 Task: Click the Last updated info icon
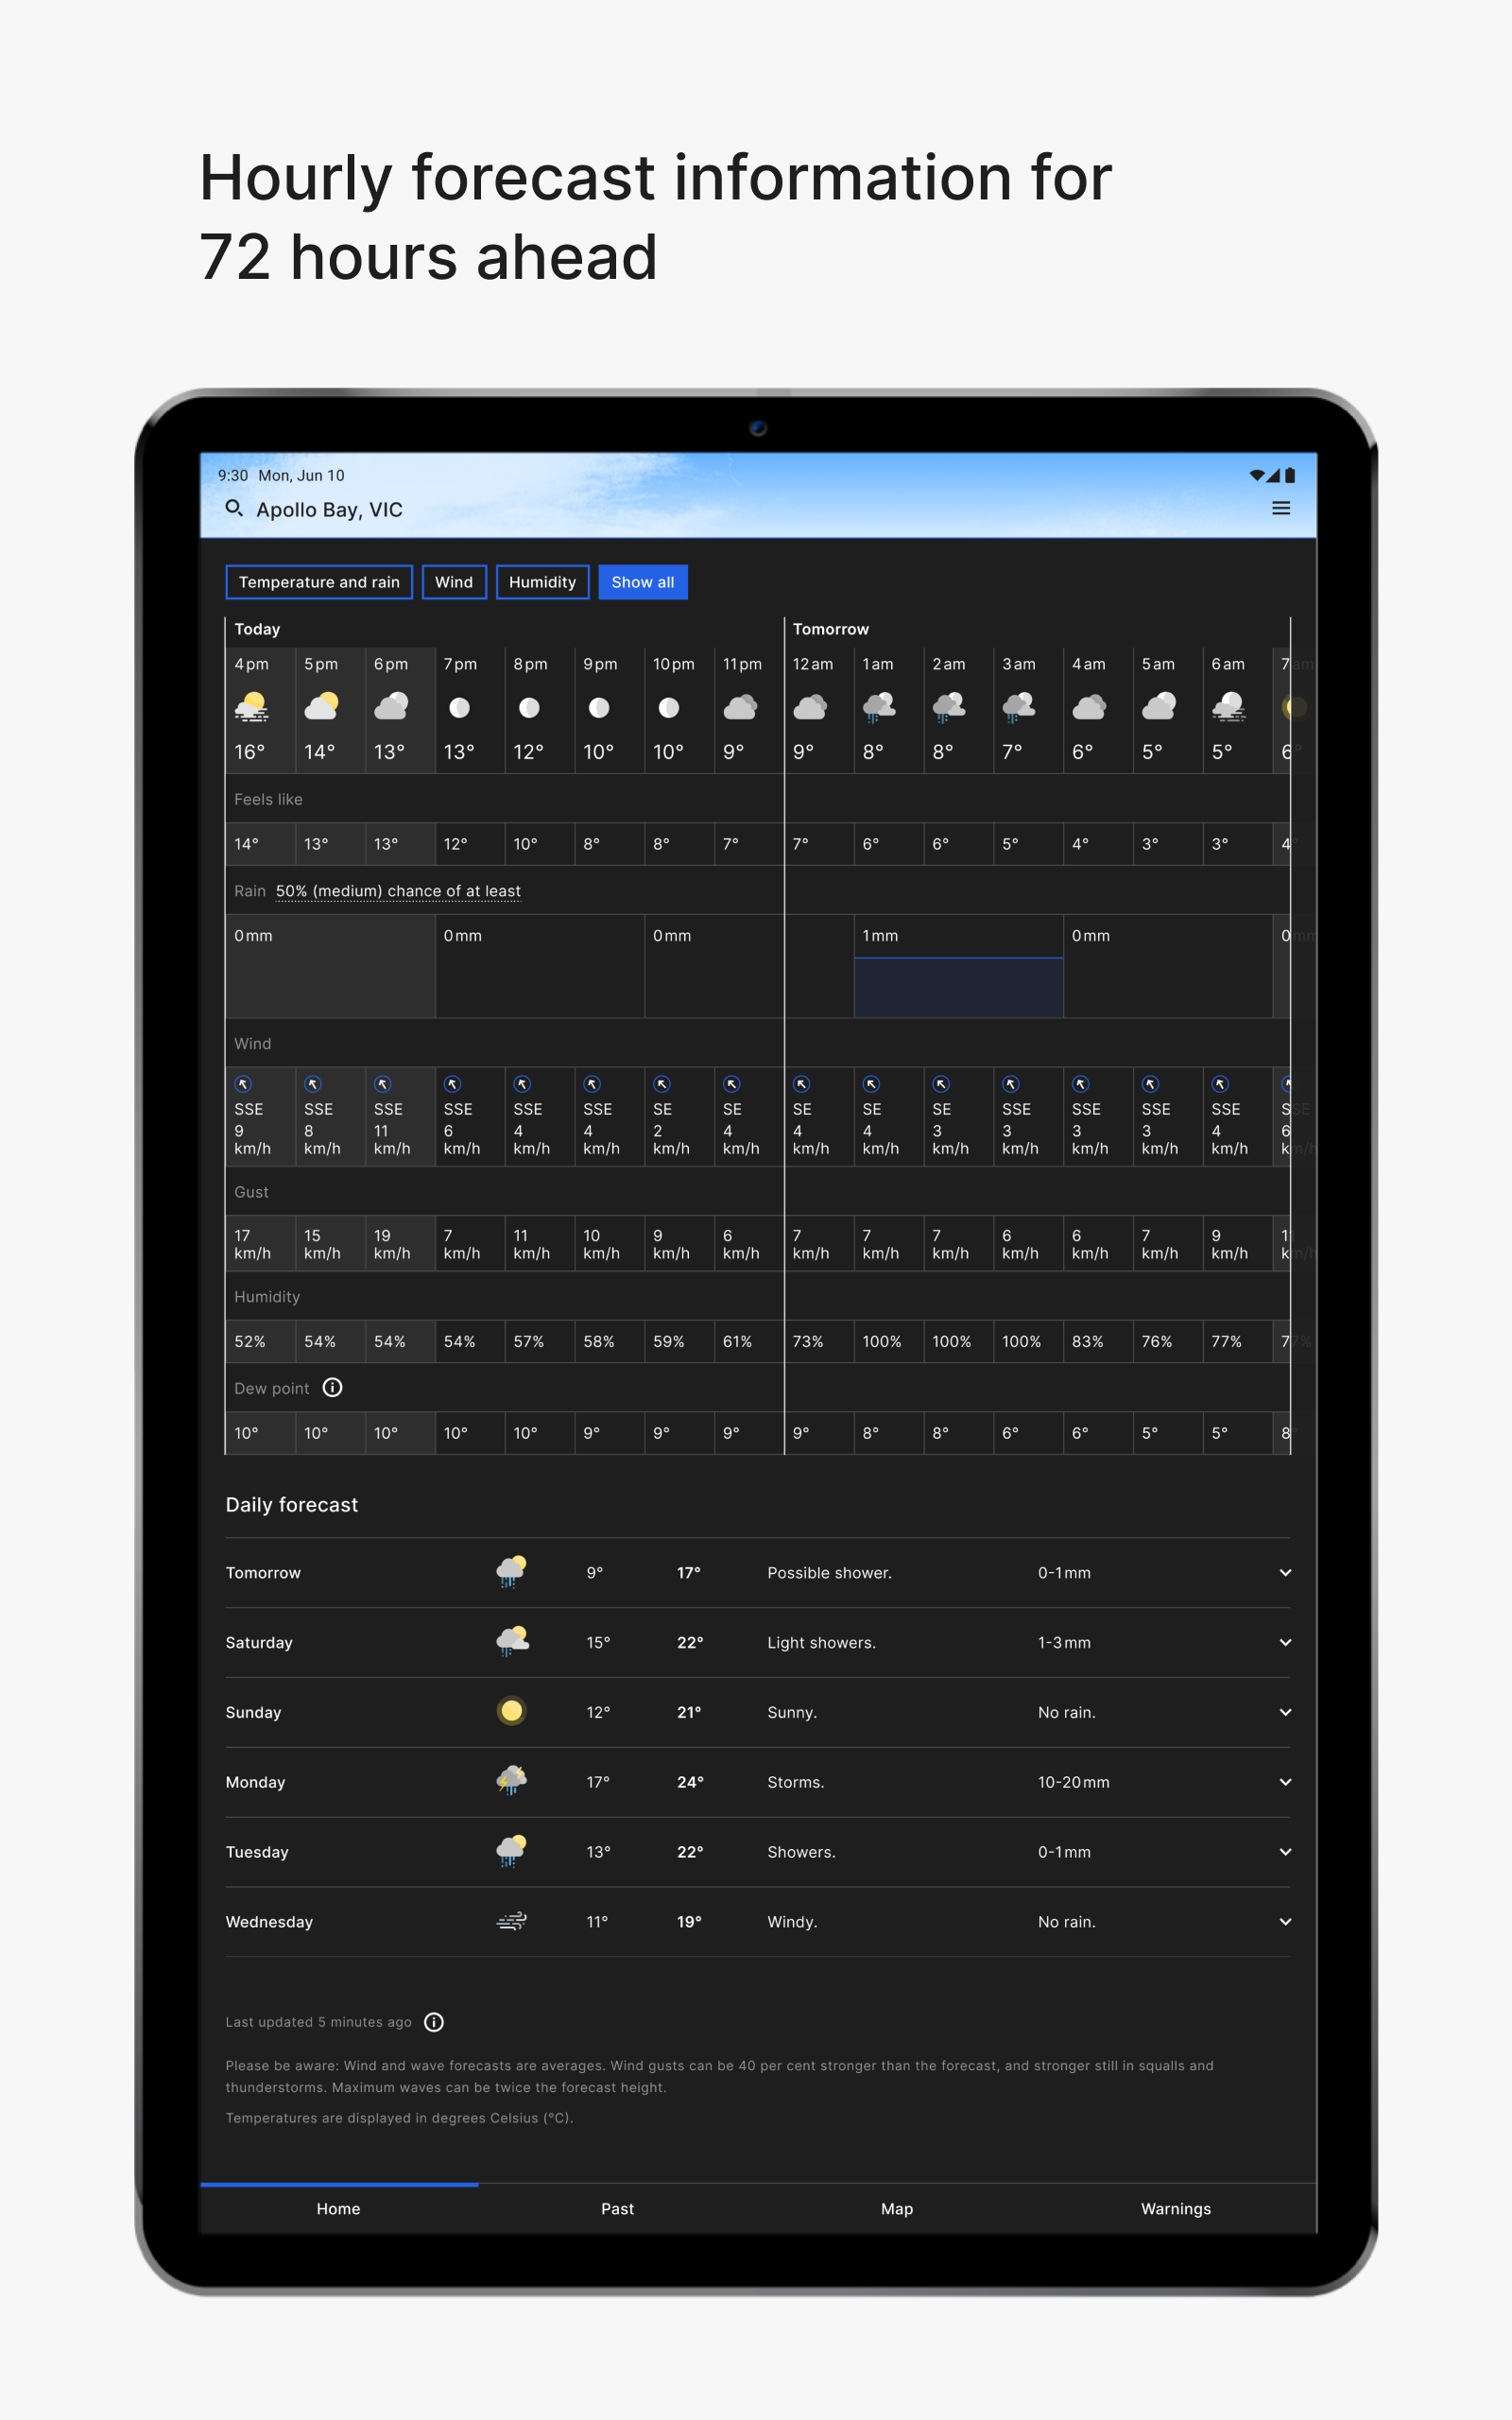[x=434, y=2022]
